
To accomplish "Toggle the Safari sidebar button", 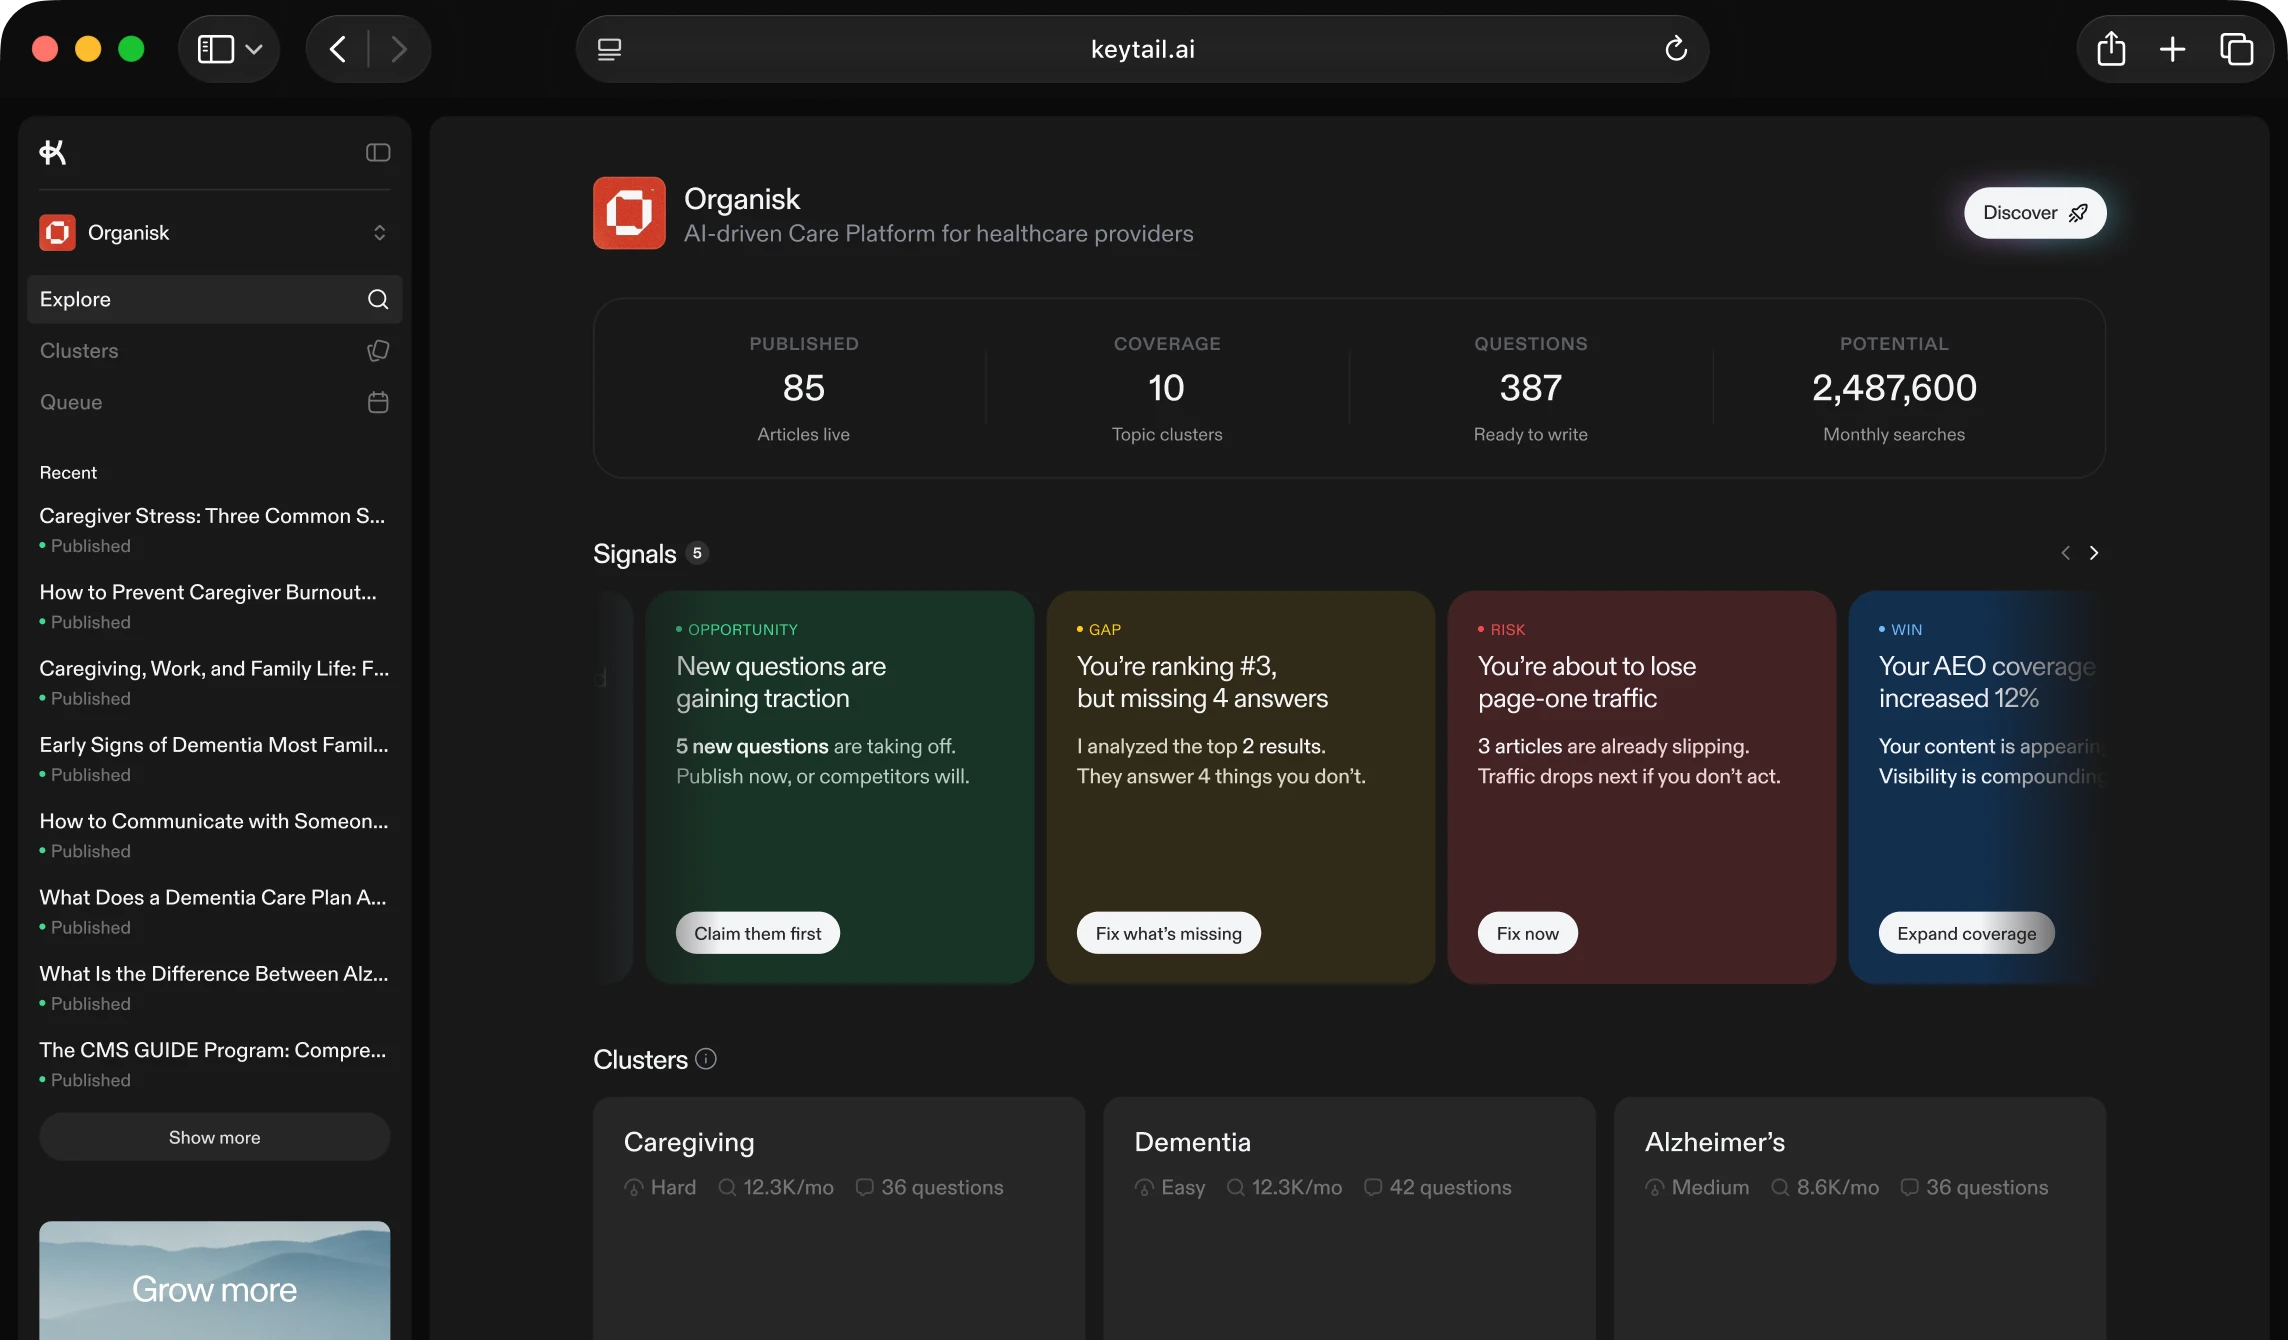I will [x=215, y=49].
